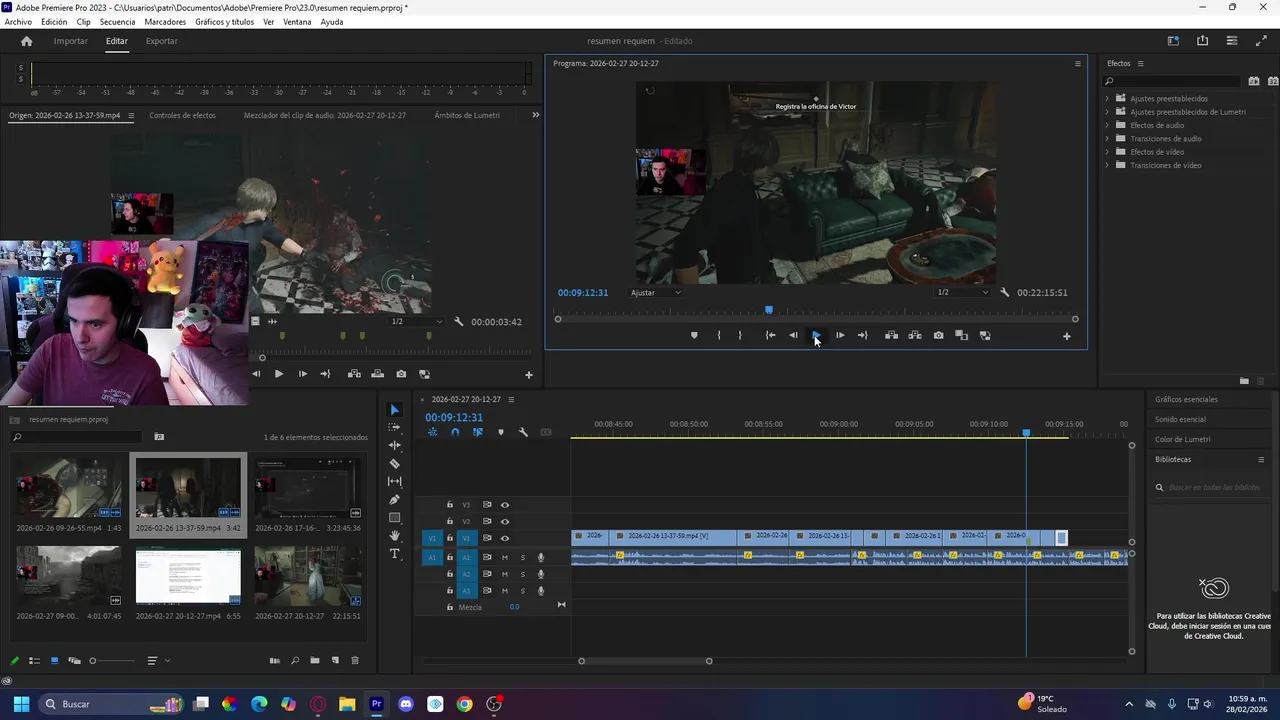Expand the Efectos de vídeo folder
Screen dimensions: 1280x720
click(1107, 152)
